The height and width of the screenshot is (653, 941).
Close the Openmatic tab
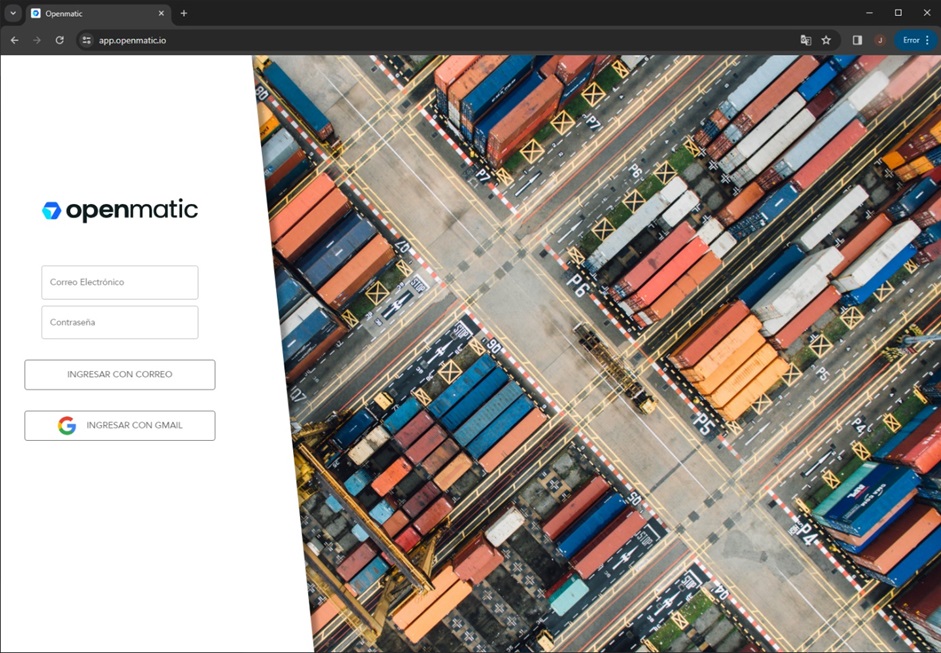coord(161,13)
